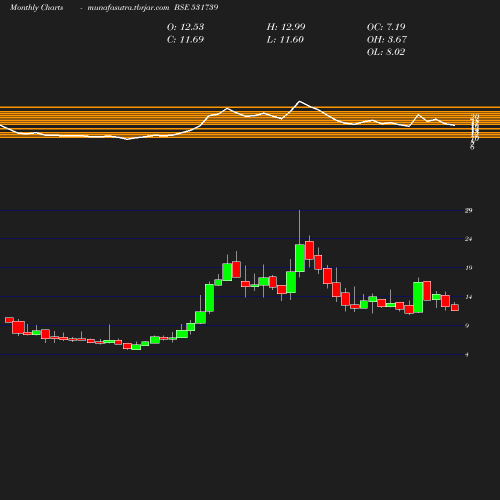Click the price axis label 14
Screen dimensions: 500x500
[x=468, y=297]
